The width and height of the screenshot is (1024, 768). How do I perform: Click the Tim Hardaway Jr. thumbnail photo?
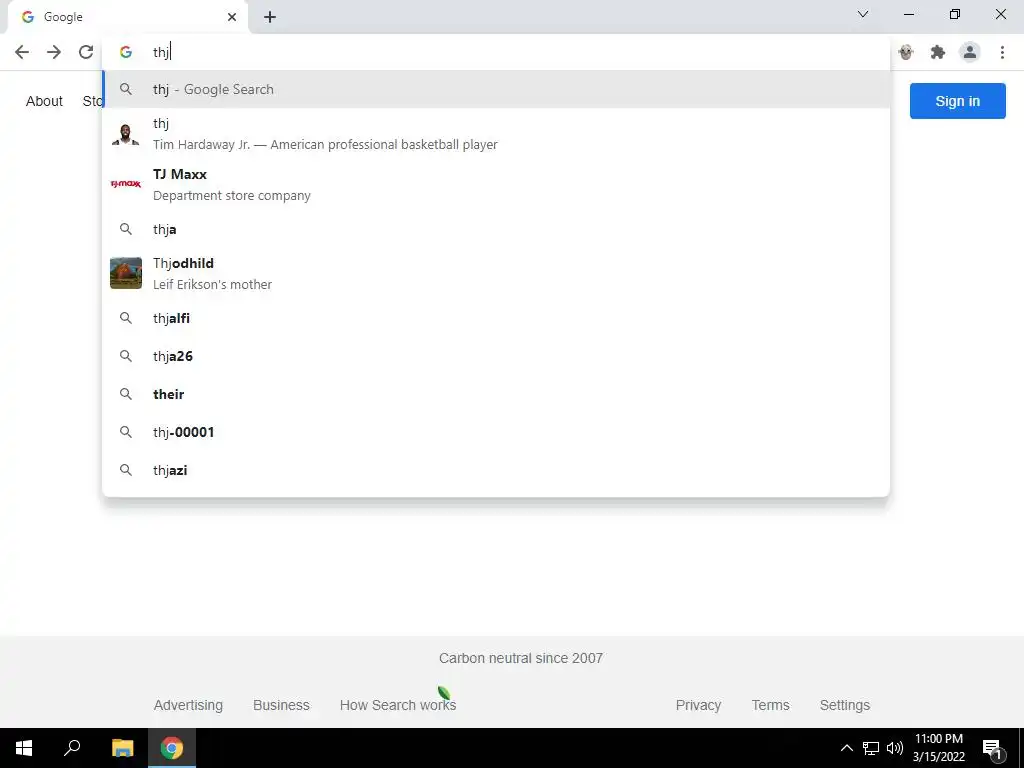coord(126,134)
